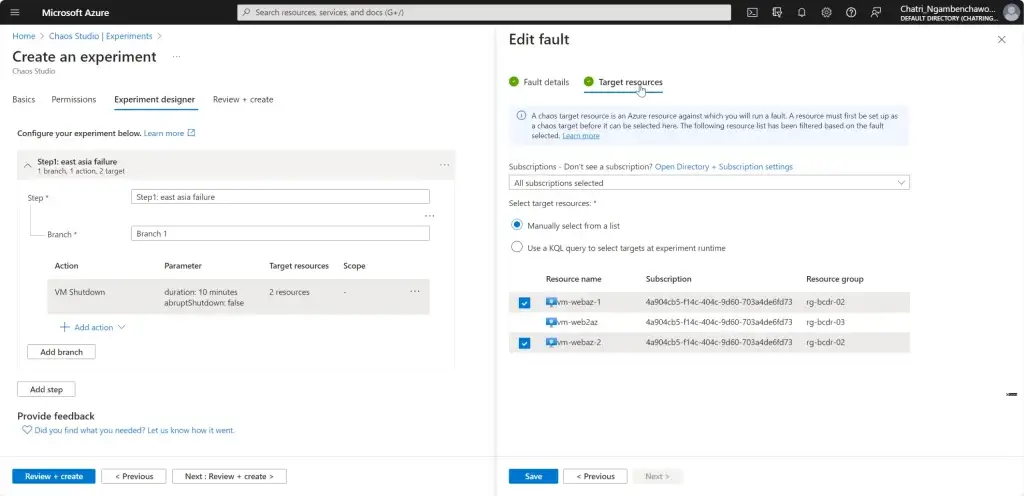Click the blue Review + create button

(x=54, y=476)
